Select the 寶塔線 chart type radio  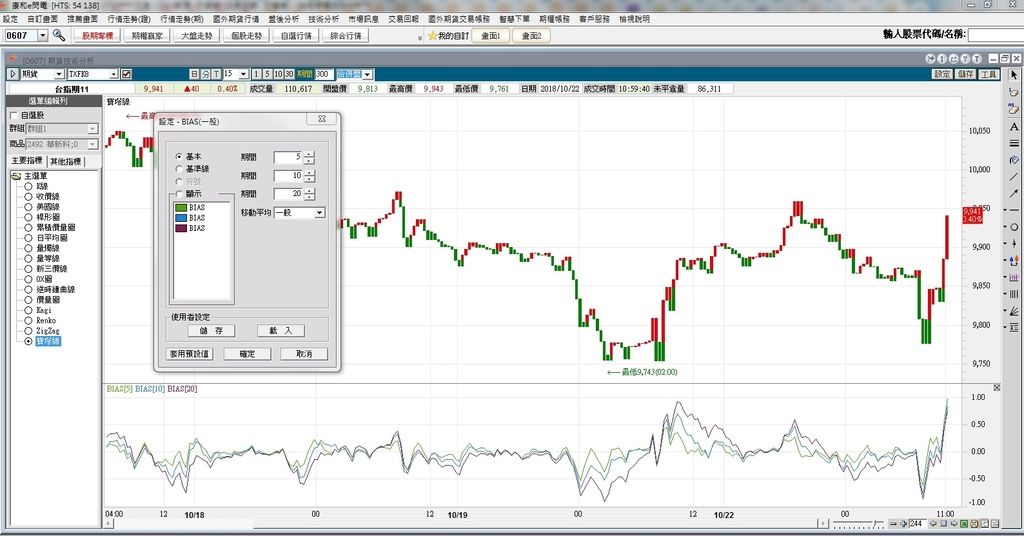pos(28,341)
